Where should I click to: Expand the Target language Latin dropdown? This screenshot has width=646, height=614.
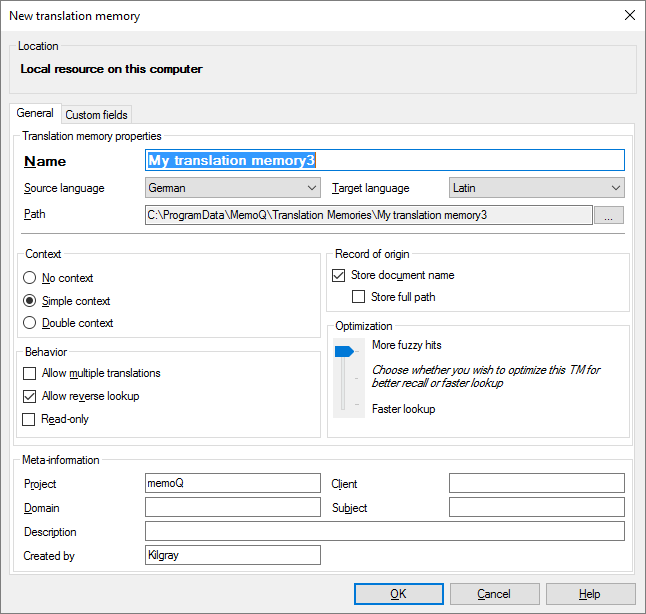(537, 188)
